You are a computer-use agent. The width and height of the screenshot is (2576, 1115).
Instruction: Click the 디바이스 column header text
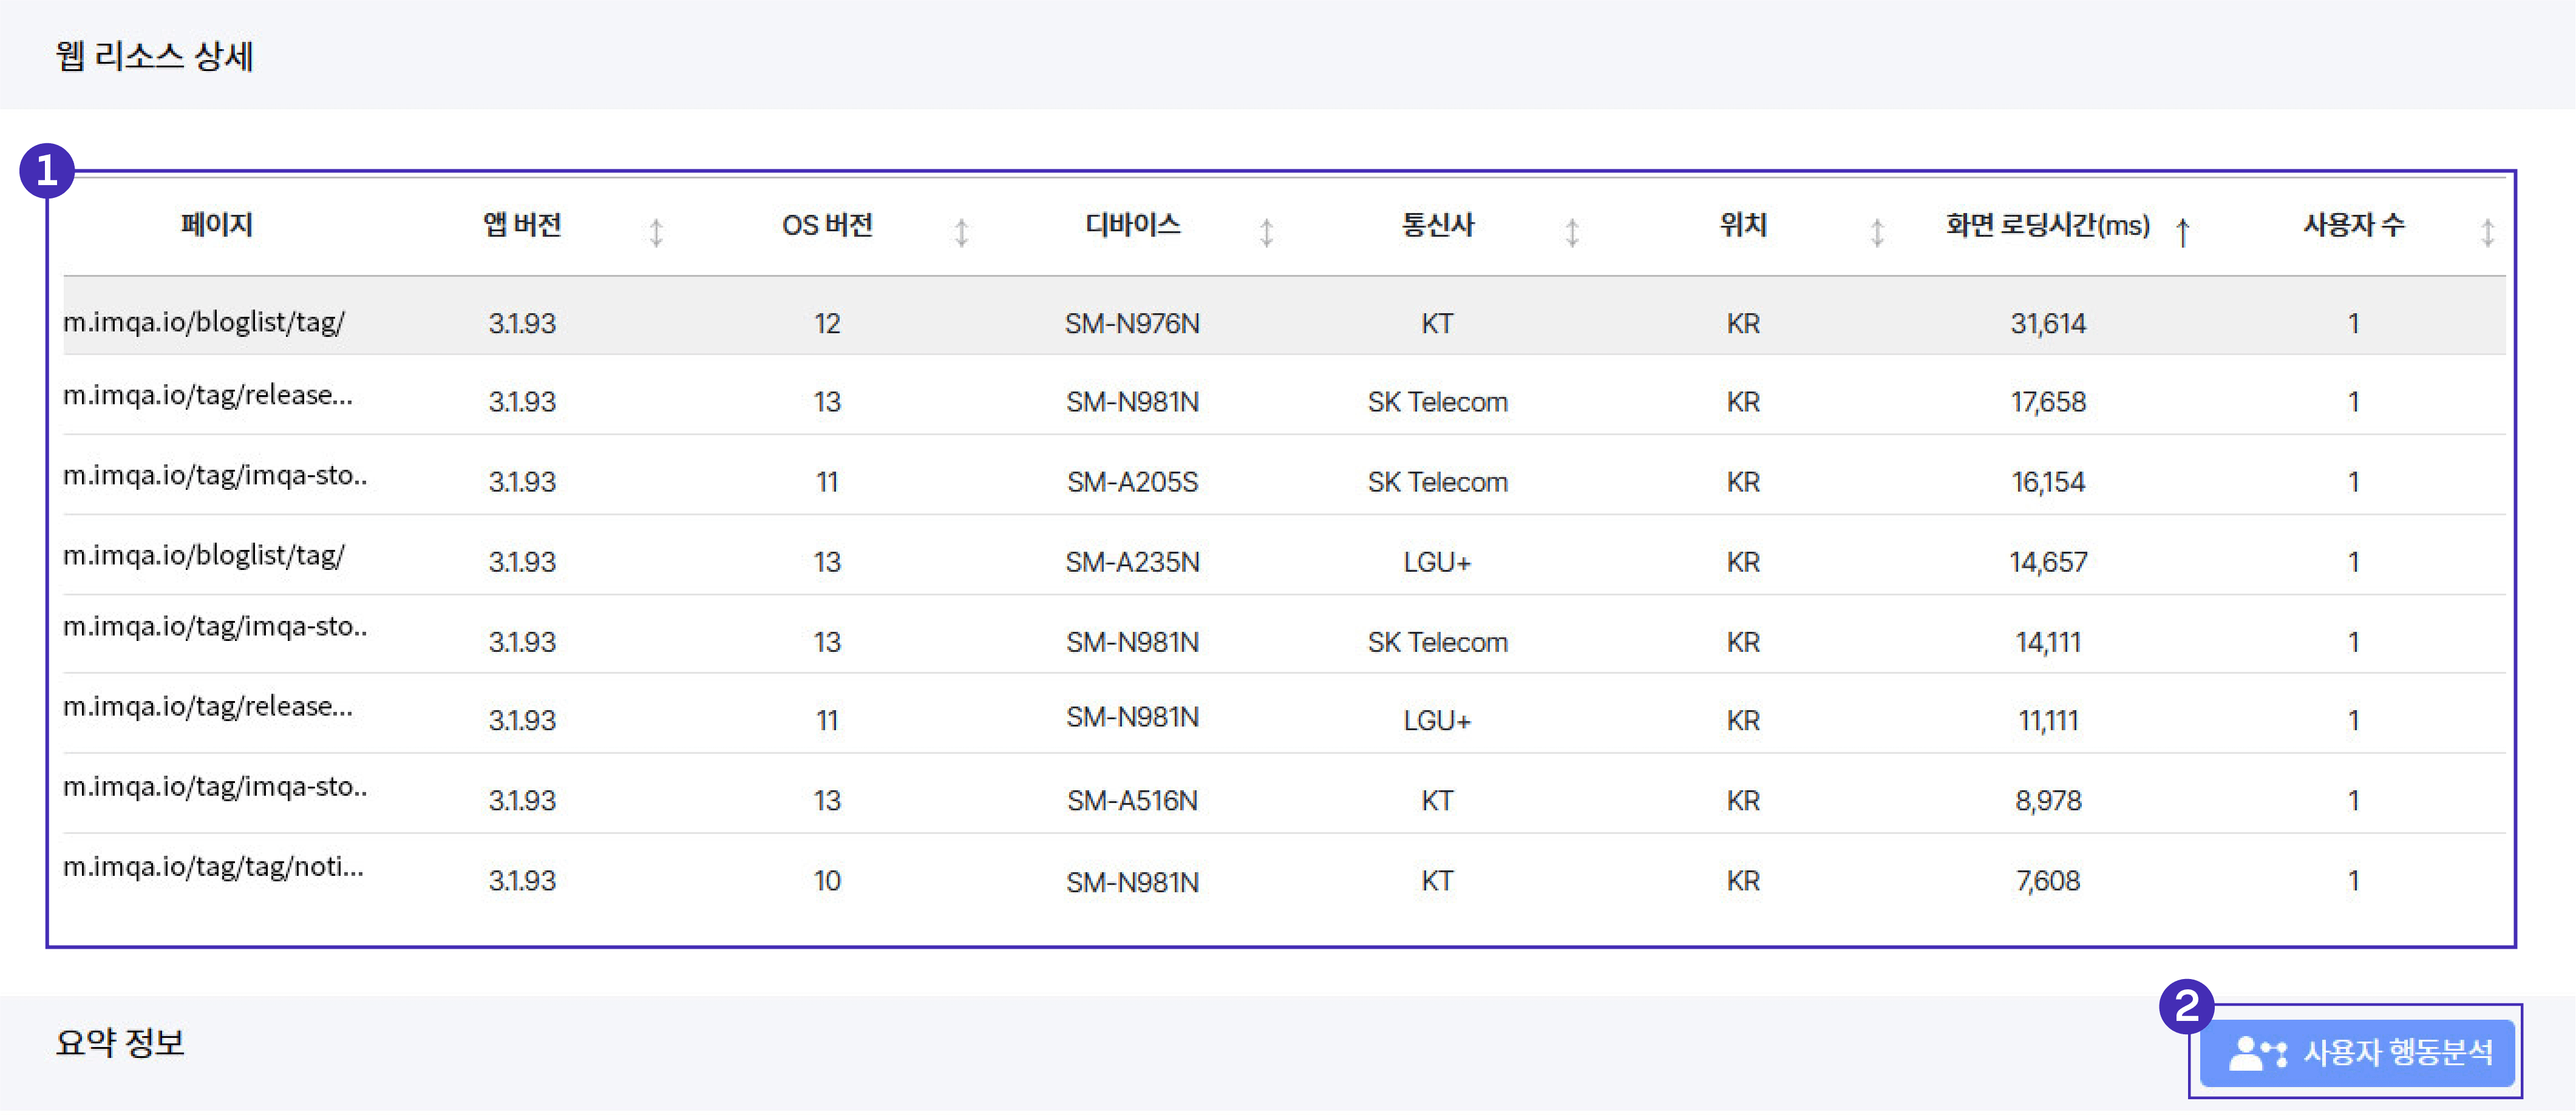point(1132,225)
